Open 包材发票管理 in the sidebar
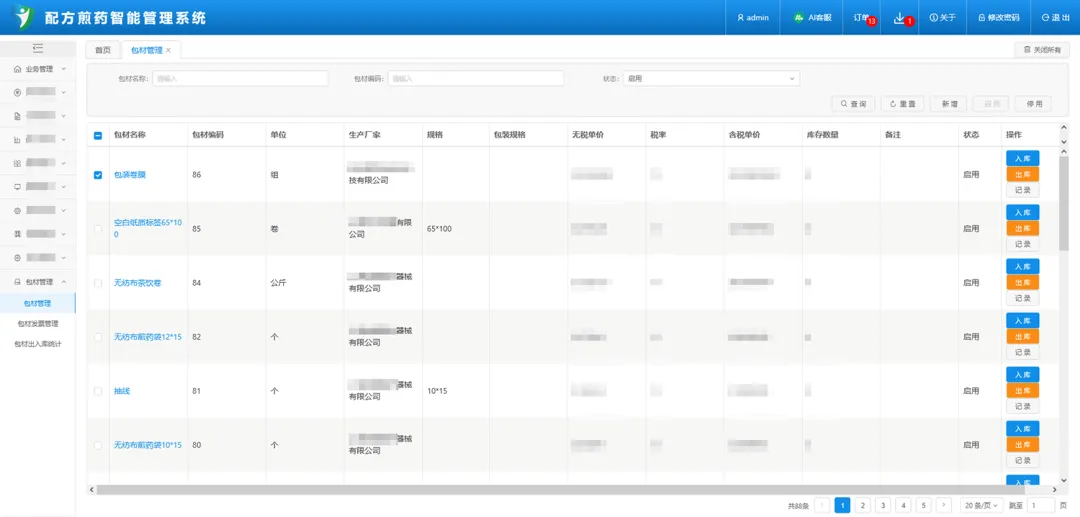Image resolution: width=1080 pixels, height=517 pixels. coord(38,324)
